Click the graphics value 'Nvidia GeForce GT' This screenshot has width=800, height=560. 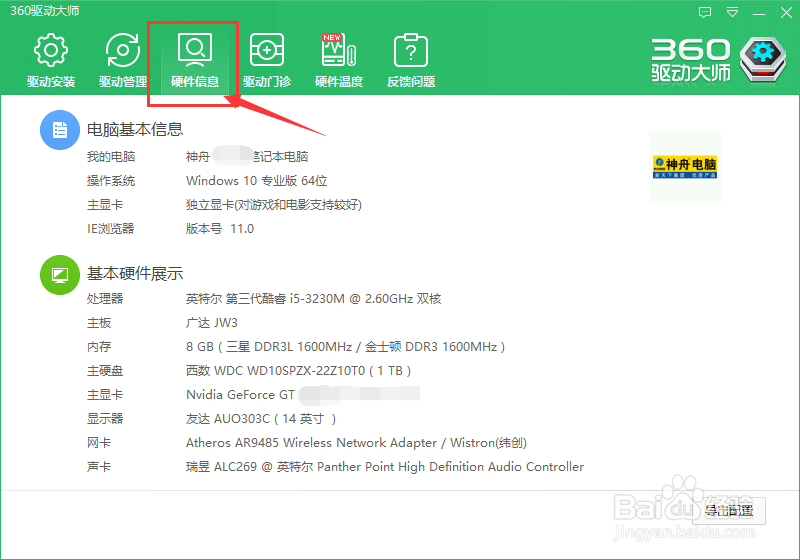click(240, 395)
